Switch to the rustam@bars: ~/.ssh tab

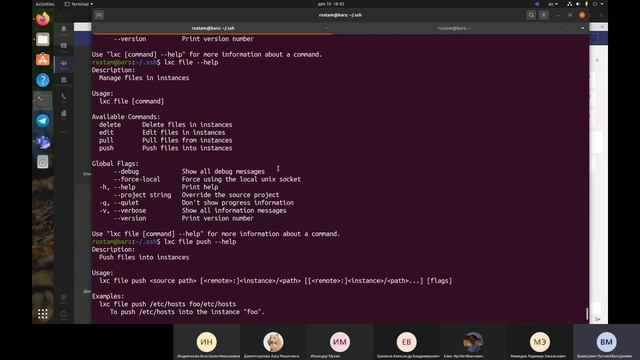coord(212,28)
